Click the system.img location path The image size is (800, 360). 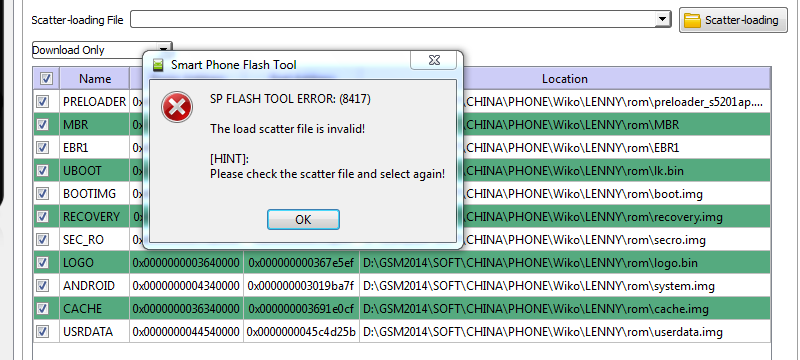[539, 286]
